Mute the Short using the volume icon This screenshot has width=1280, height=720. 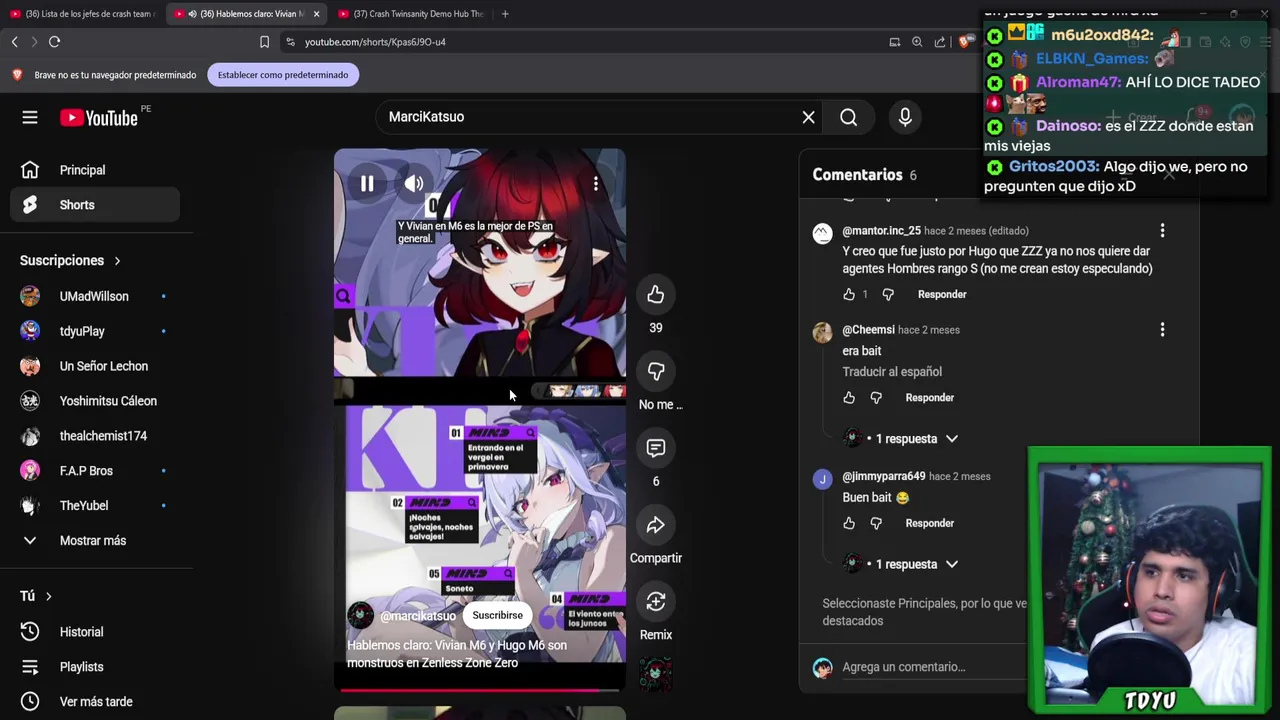414,184
